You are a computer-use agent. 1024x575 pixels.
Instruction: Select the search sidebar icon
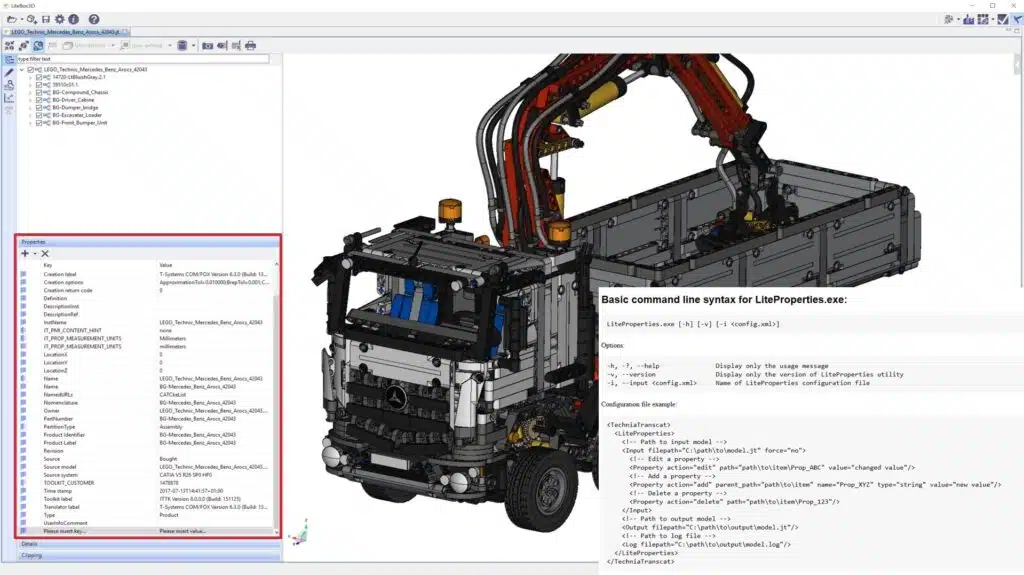click(x=9, y=85)
